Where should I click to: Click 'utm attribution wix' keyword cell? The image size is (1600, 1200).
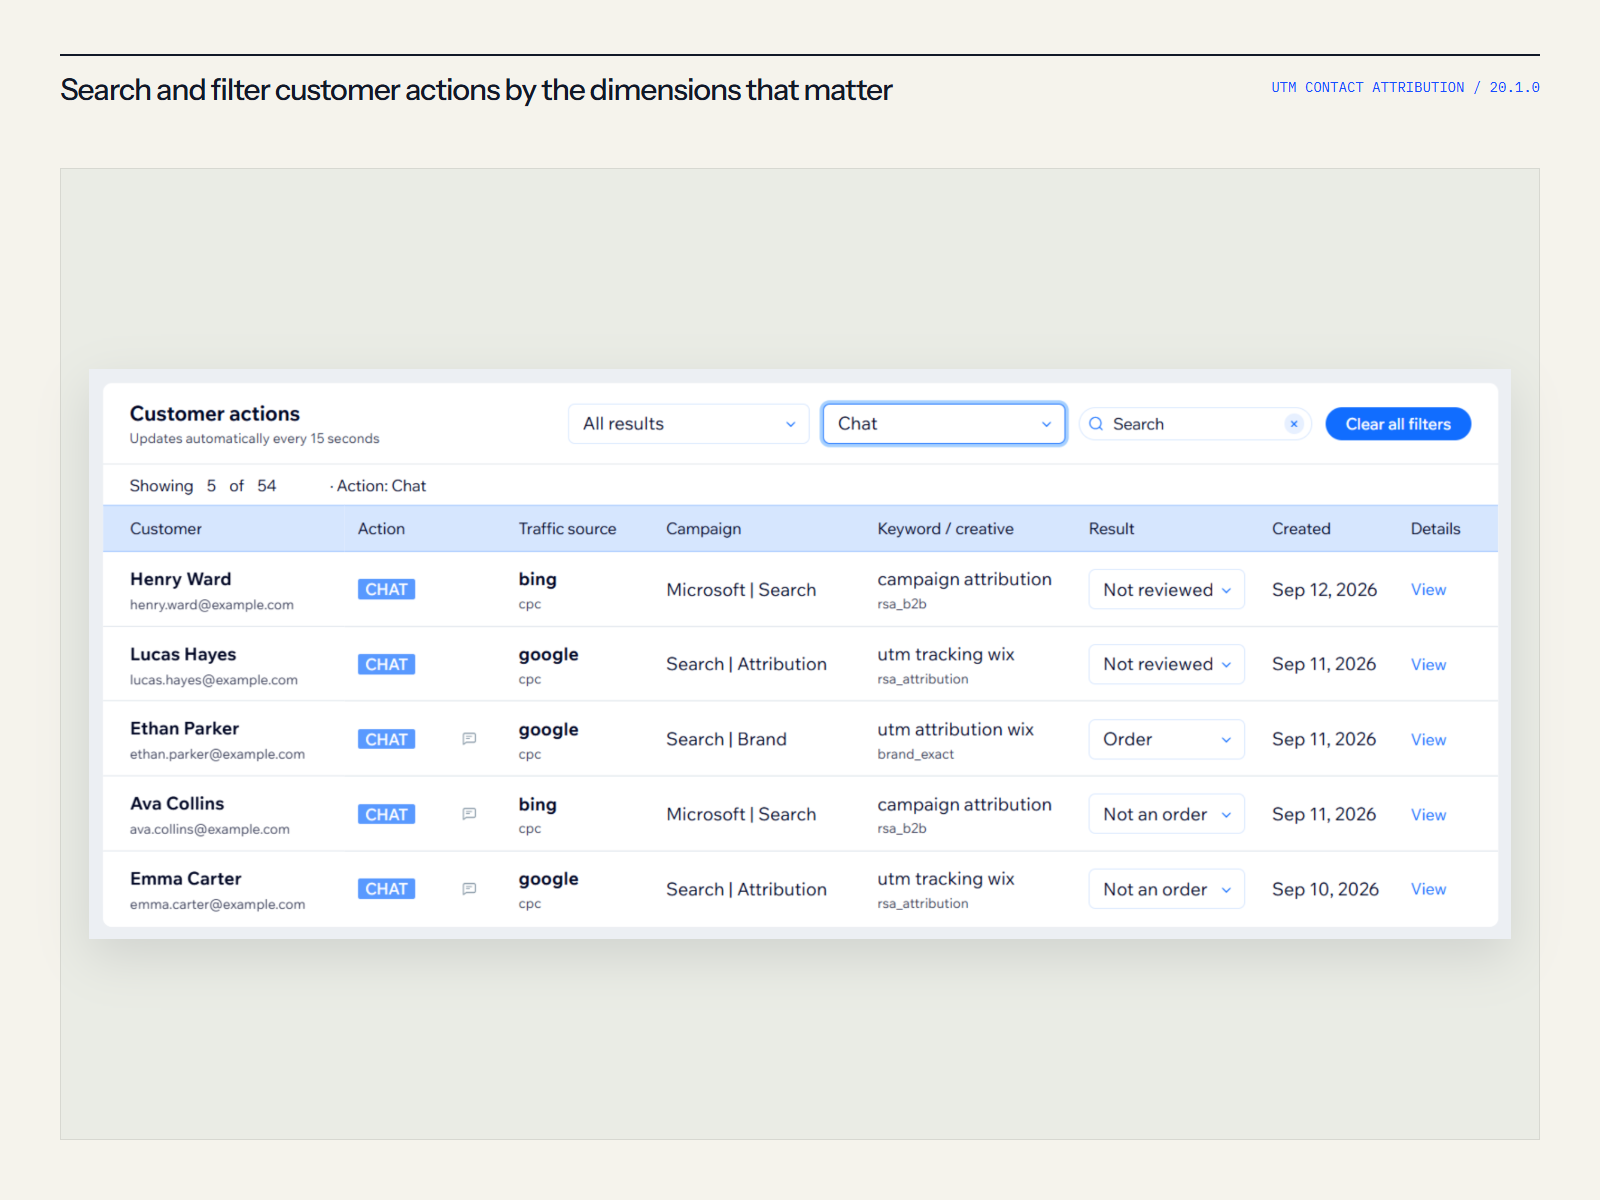(x=955, y=730)
